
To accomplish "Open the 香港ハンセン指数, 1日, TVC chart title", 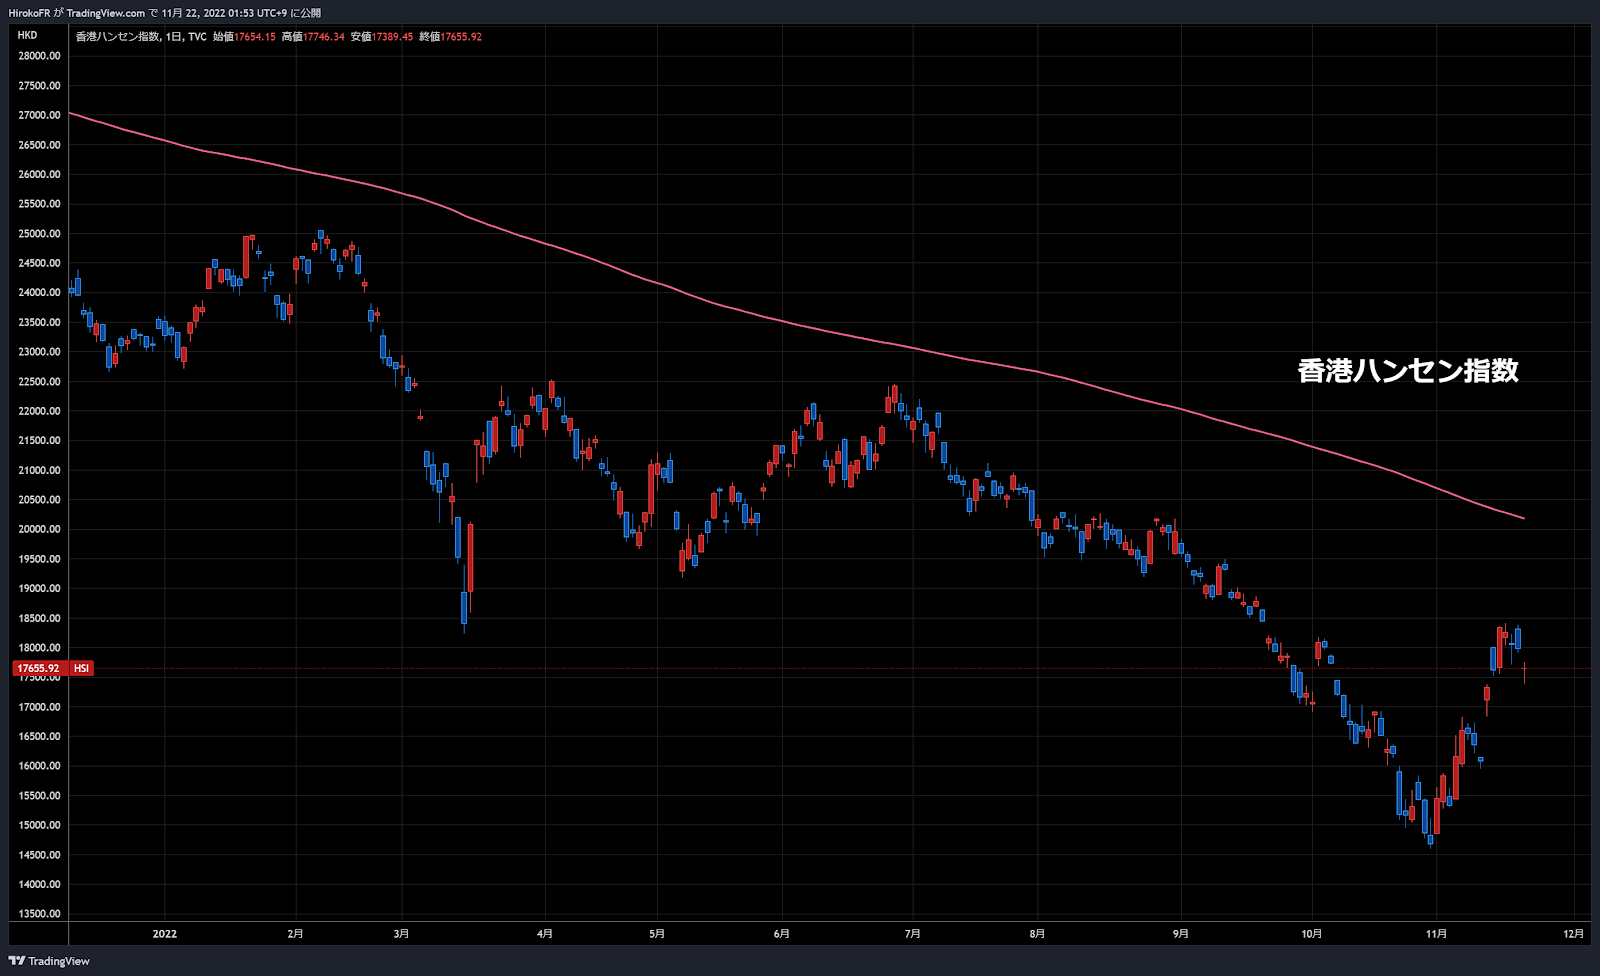I will click(141, 37).
